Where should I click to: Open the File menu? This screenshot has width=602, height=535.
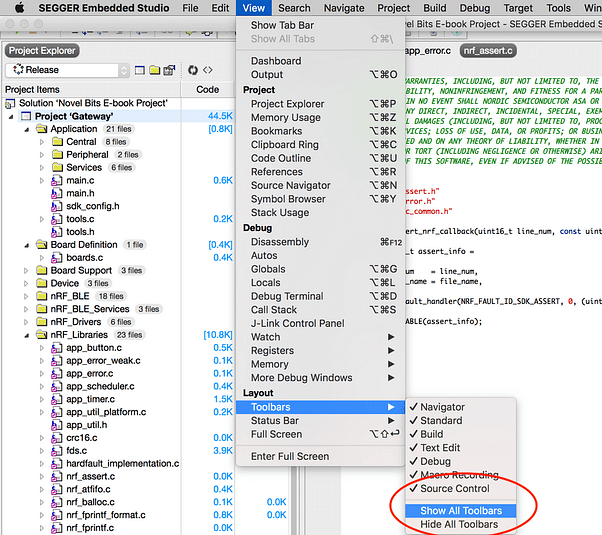pos(190,8)
